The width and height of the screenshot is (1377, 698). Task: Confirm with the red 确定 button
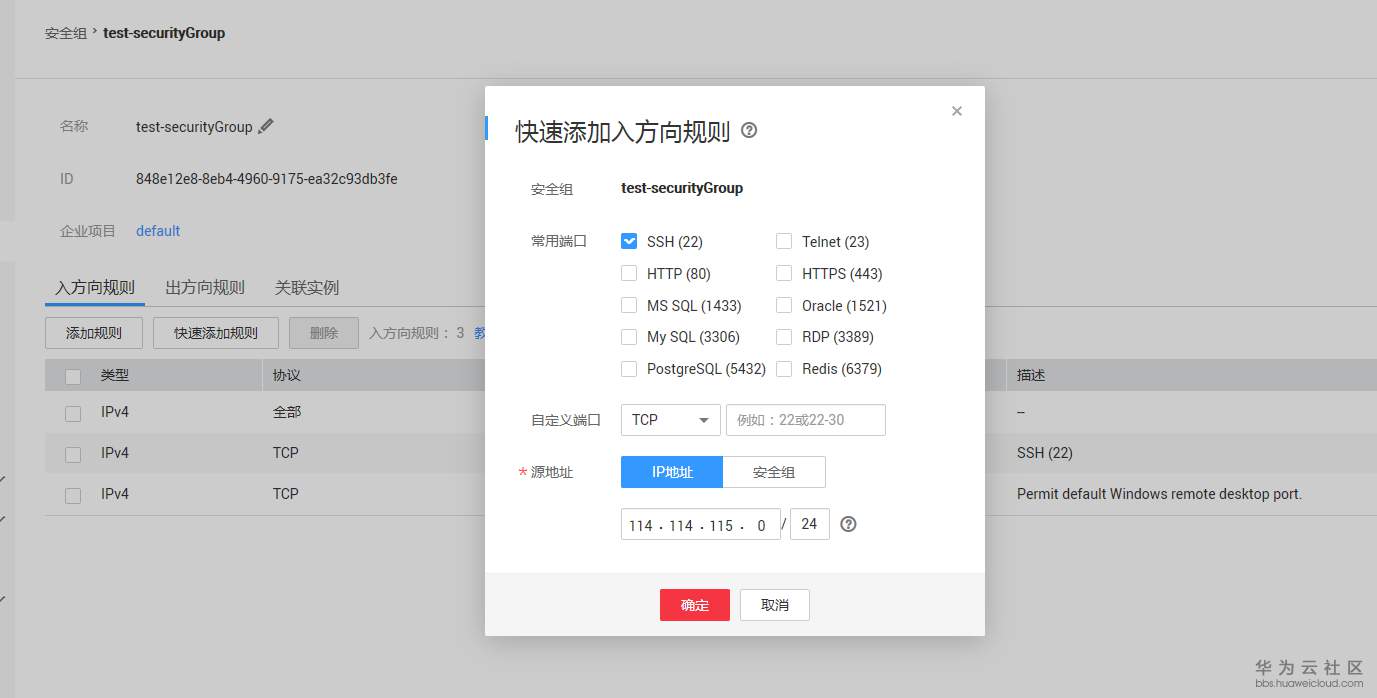[695, 605]
